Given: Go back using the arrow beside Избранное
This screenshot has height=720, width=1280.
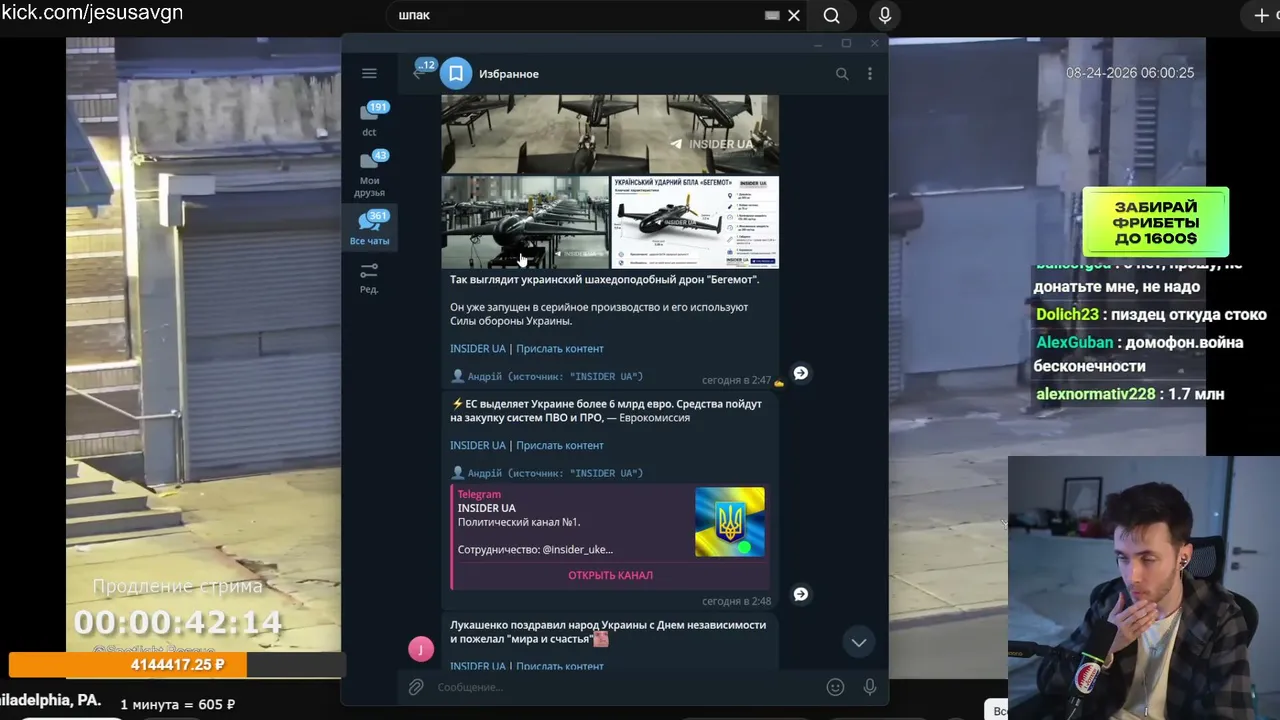Looking at the screenshot, I should coord(419,73).
